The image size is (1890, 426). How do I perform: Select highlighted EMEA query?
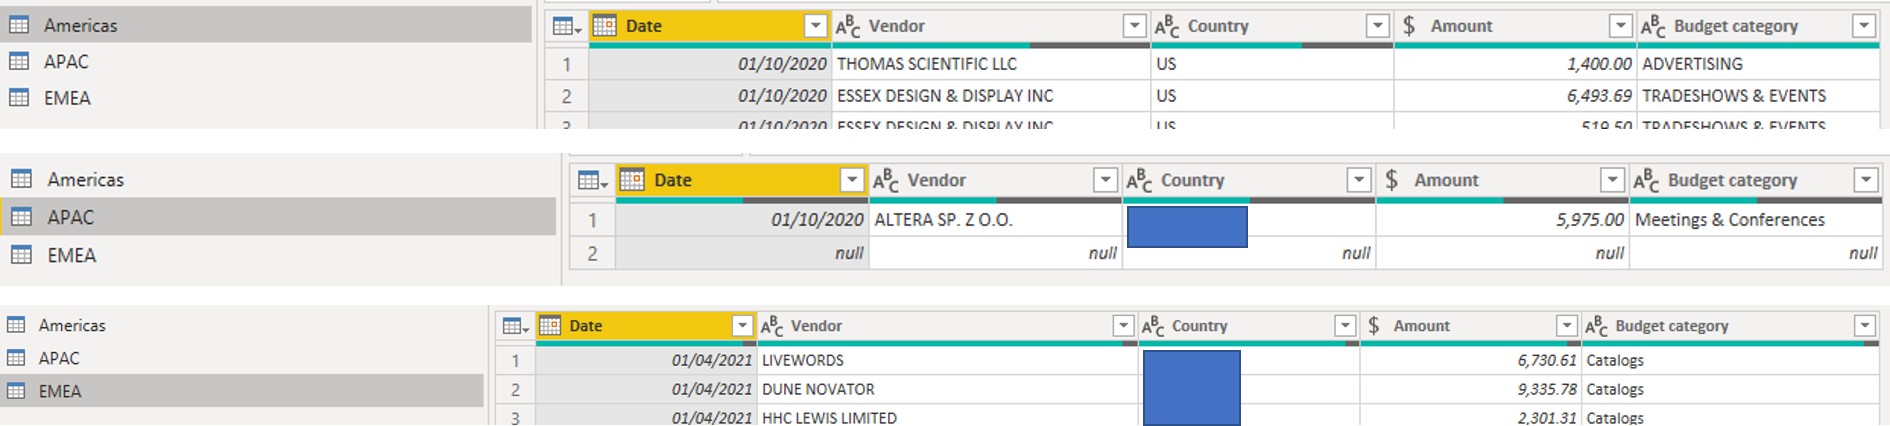[242, 391]
